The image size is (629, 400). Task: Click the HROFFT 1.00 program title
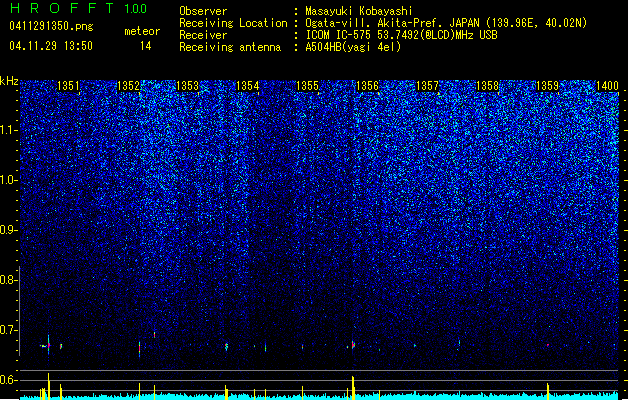point(78,8)
